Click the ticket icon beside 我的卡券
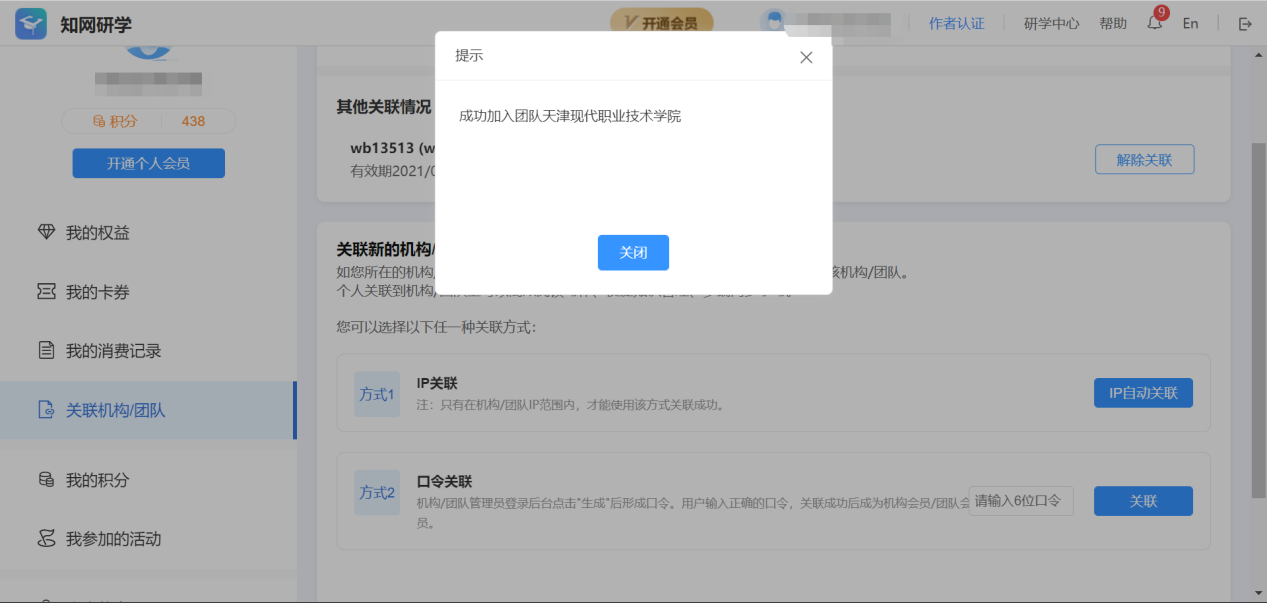Viewport: 1267px width, 603px height. point(46,292)
